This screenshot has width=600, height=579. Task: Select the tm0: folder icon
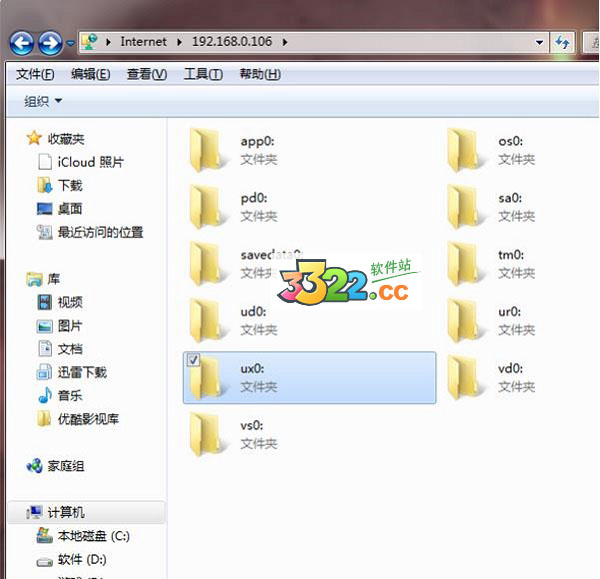465,264
